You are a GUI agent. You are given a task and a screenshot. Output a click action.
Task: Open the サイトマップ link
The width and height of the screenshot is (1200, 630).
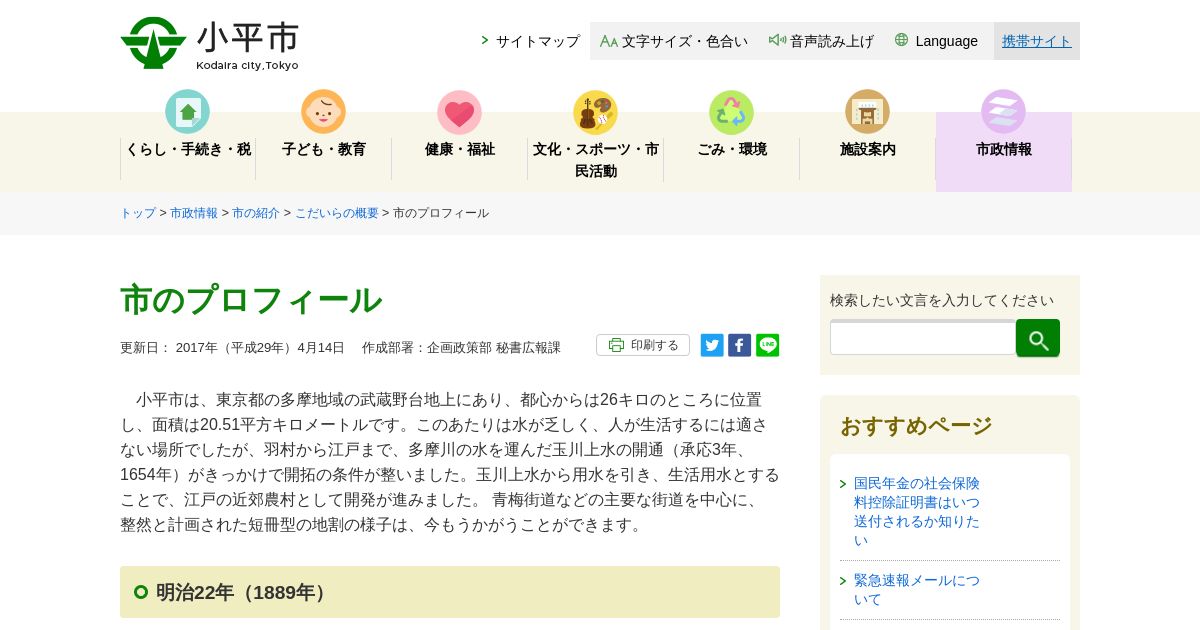538,41
